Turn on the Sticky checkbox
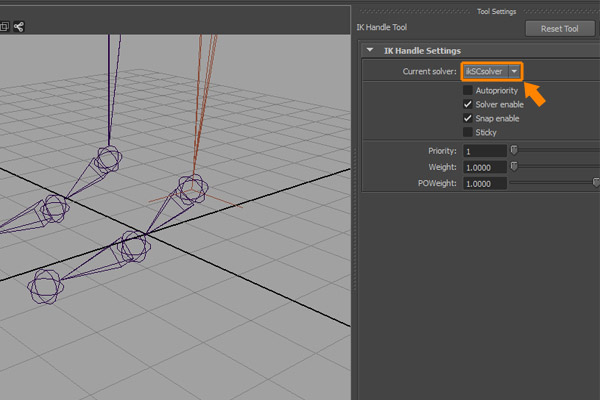 [x=467, y=132]
